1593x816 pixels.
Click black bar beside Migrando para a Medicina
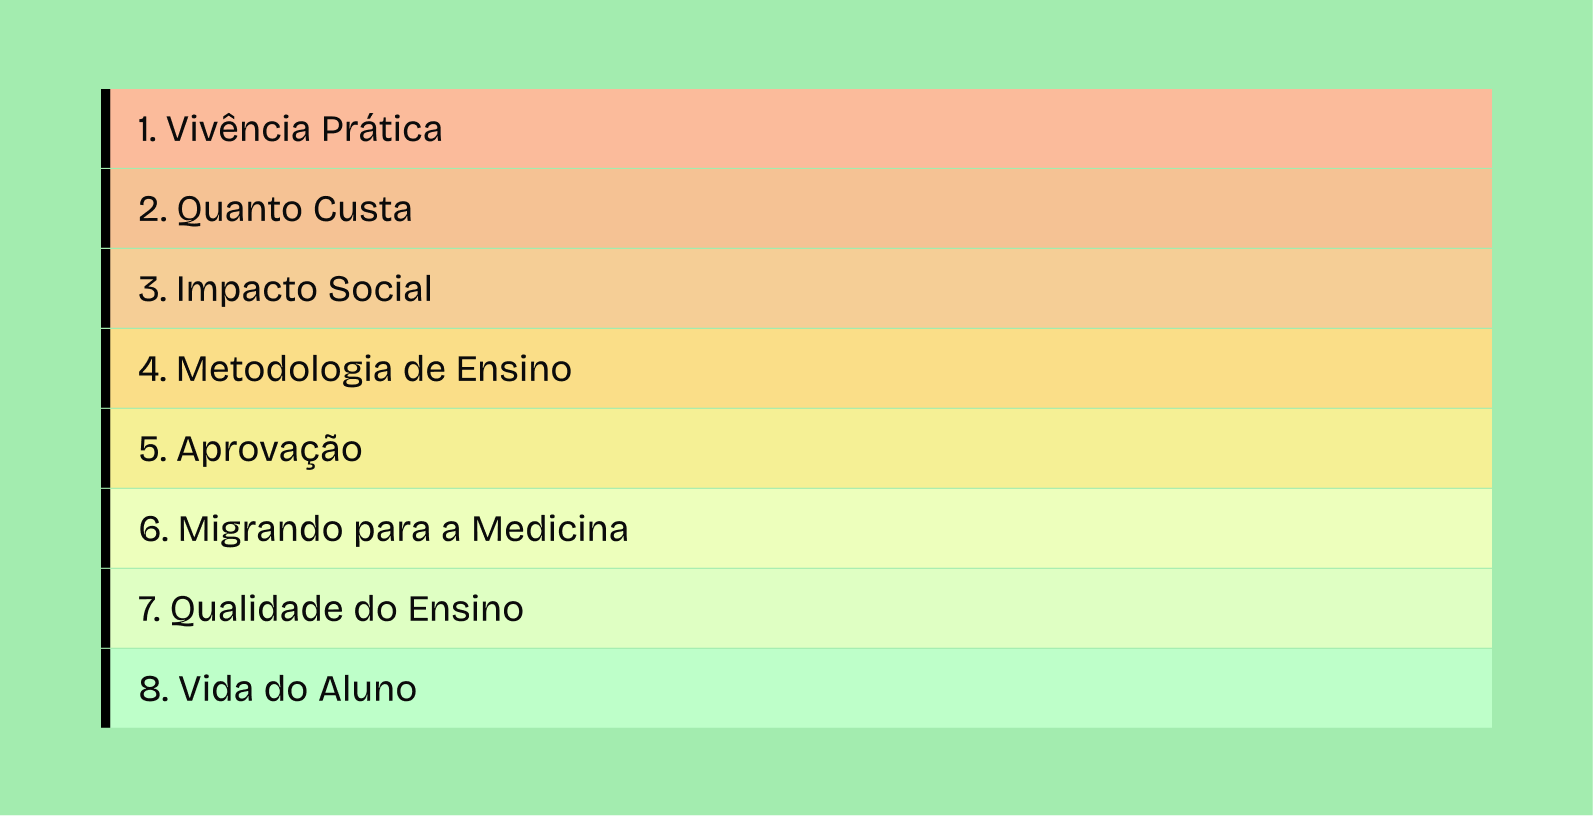(x=105, y=529)
